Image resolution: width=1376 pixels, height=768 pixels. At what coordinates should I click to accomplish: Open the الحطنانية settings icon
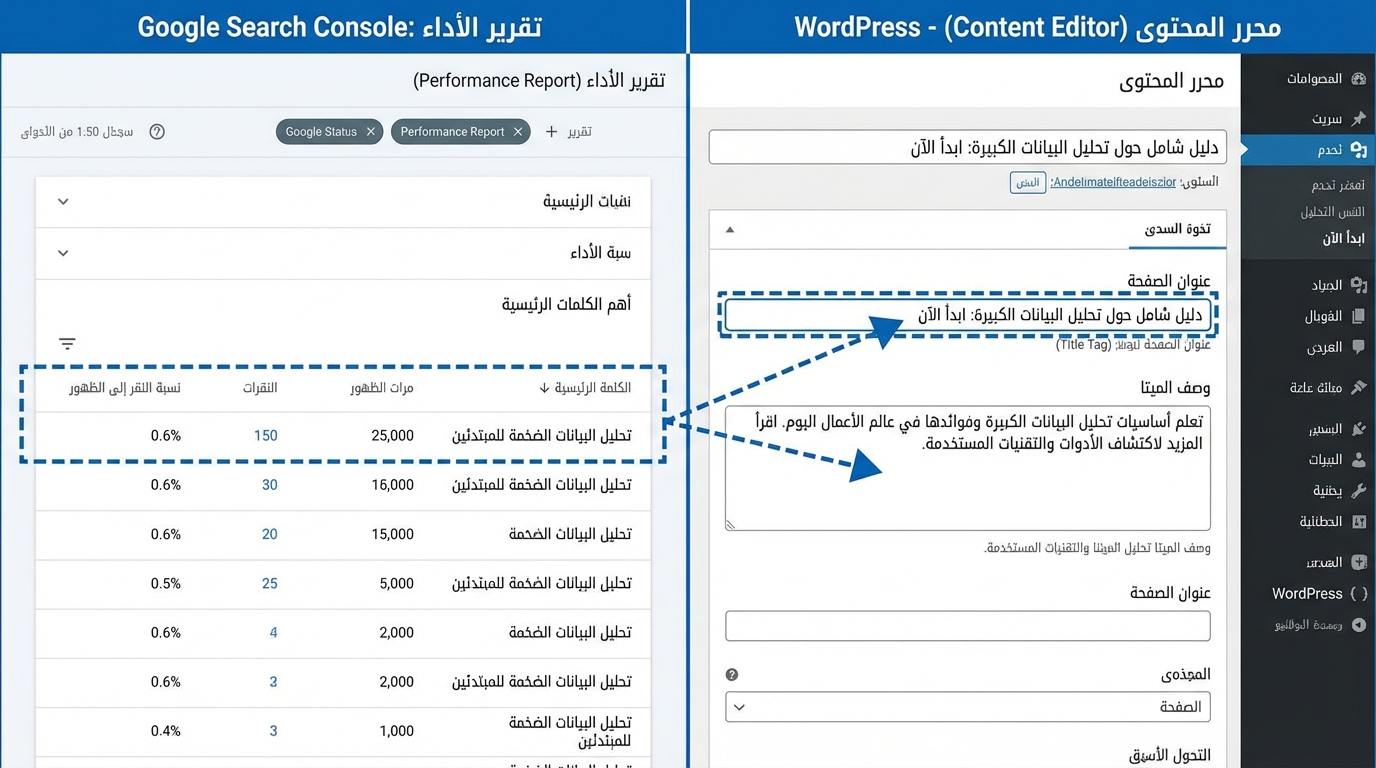(x=1357, y=521)
